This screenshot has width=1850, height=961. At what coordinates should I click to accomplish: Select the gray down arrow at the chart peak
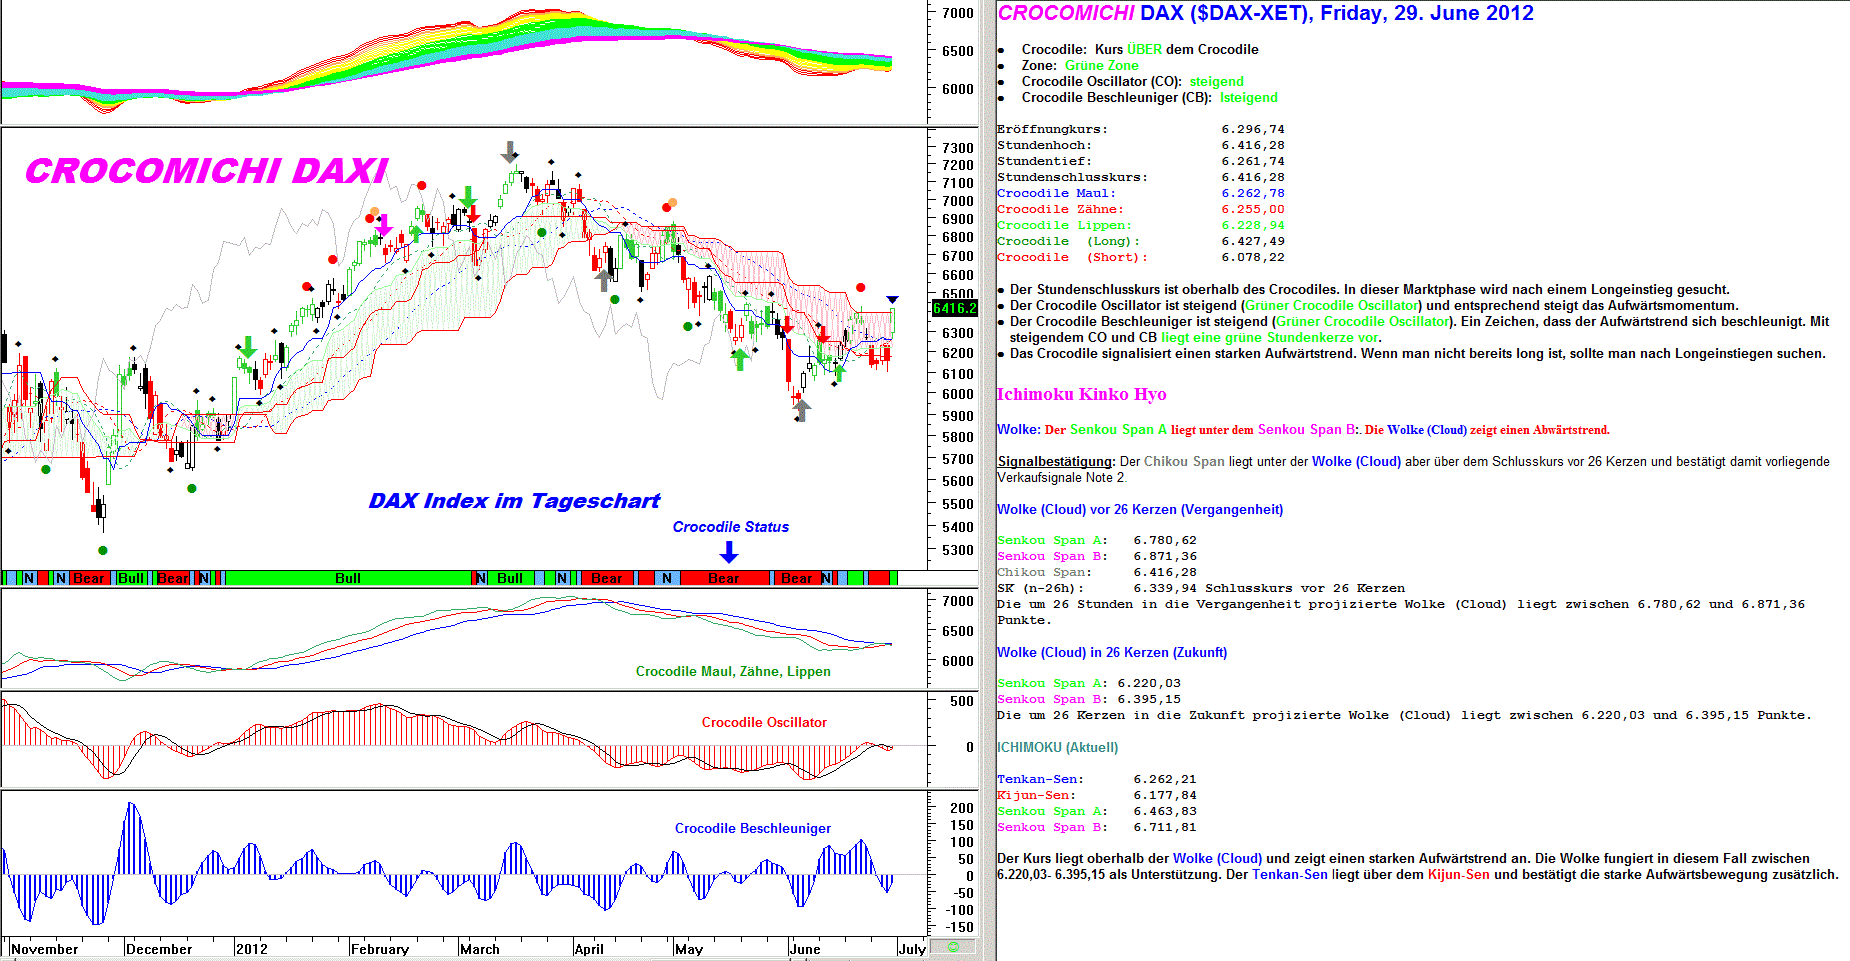click(x=510, y=152)
